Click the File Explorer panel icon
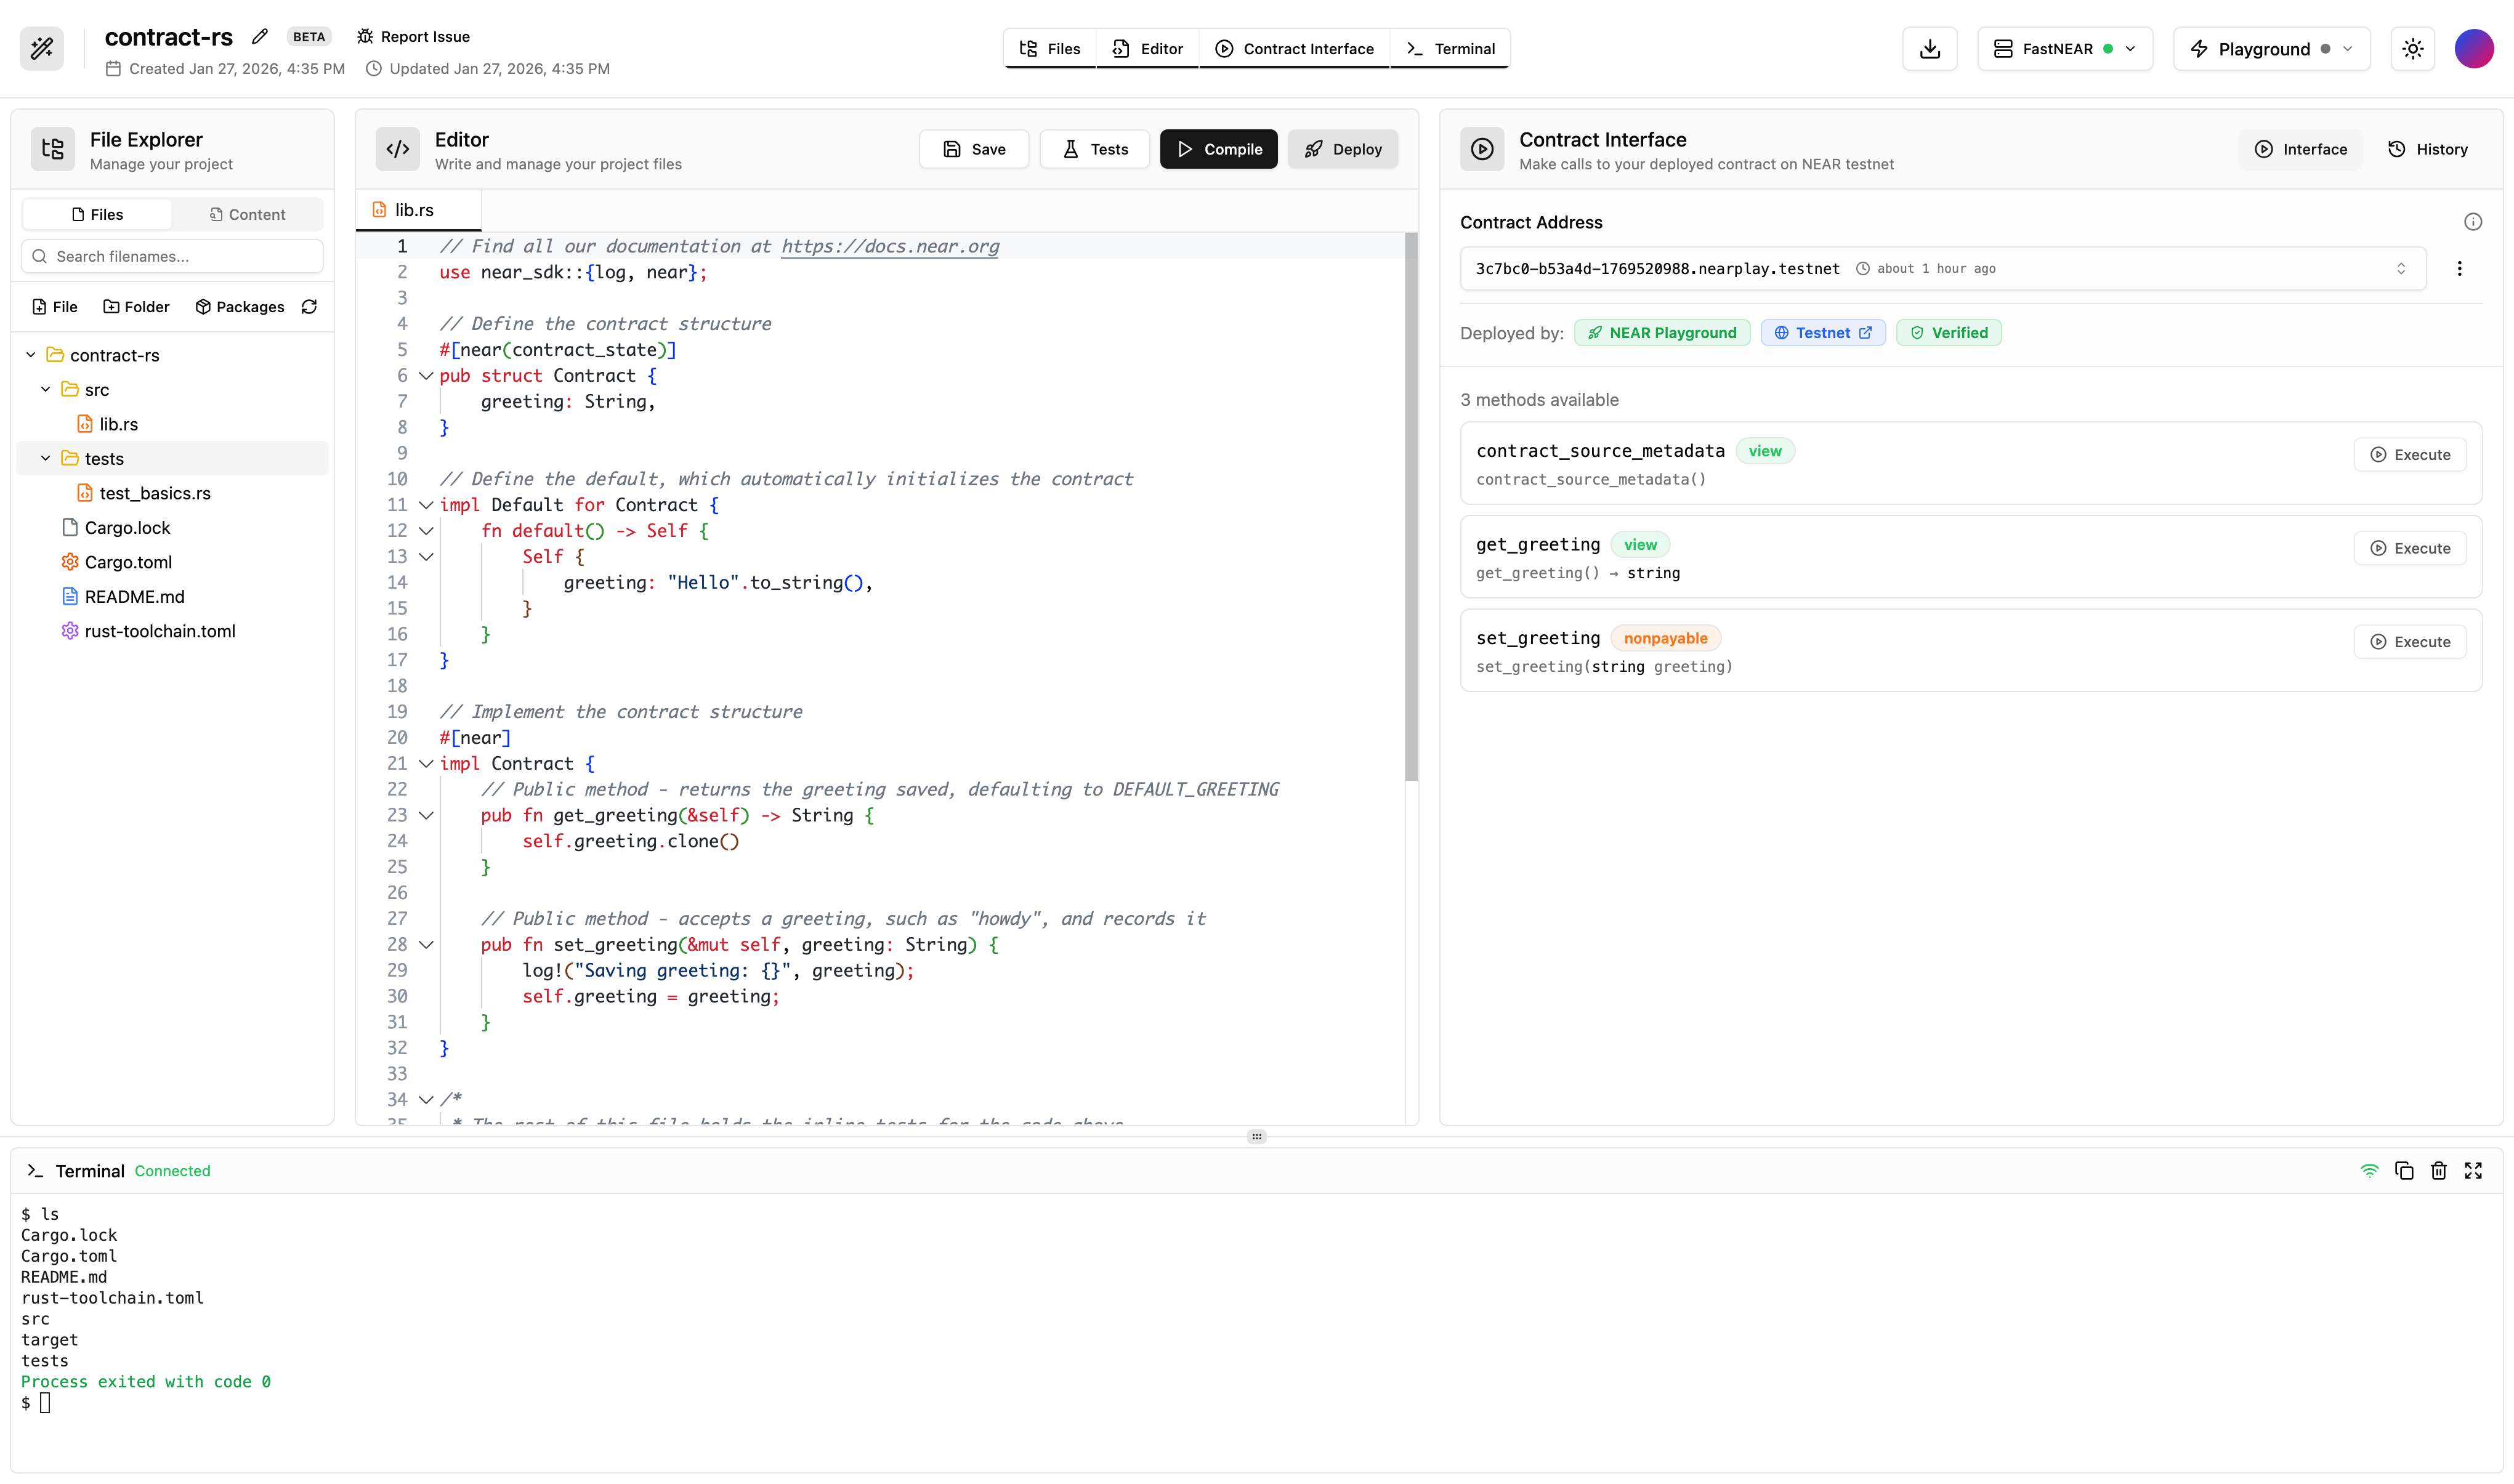 coord(53,150)
